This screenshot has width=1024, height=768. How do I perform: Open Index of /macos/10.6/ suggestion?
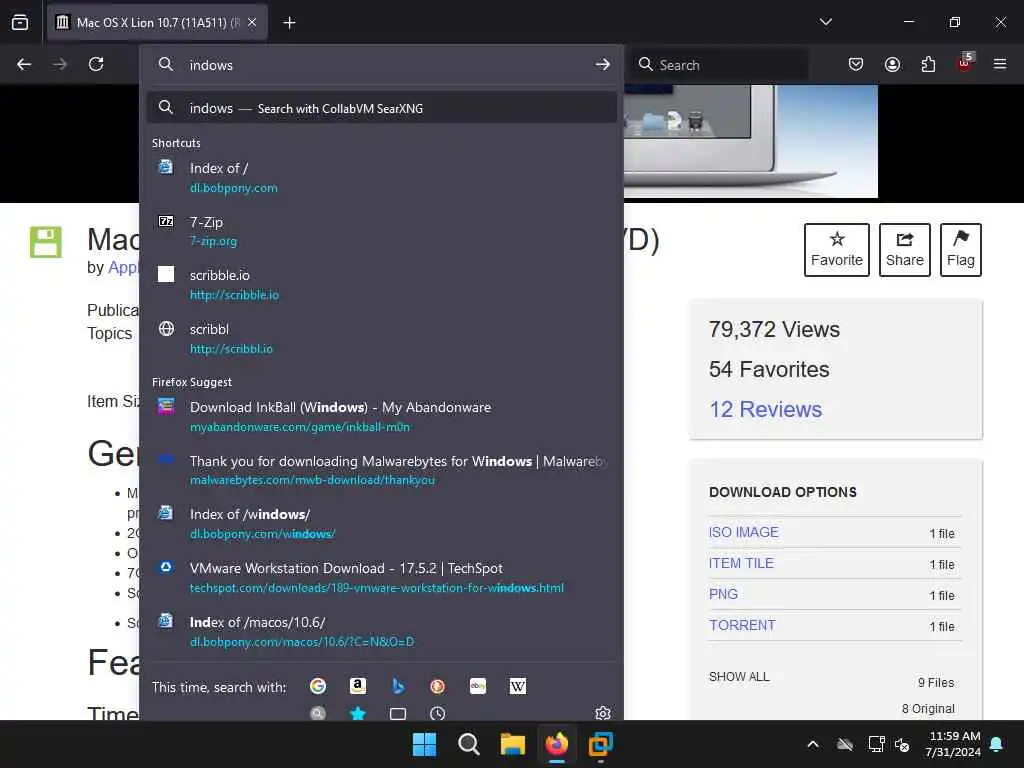382,632
